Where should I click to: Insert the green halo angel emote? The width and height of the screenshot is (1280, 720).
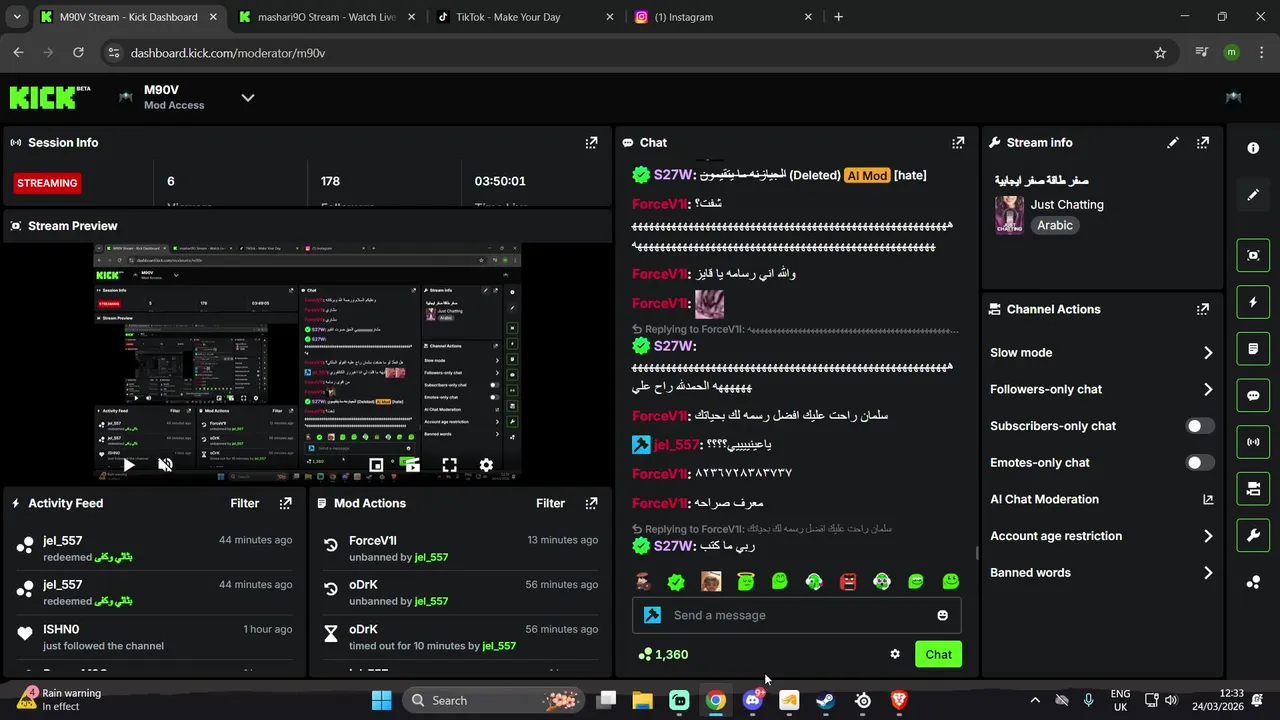click(745, 581)
